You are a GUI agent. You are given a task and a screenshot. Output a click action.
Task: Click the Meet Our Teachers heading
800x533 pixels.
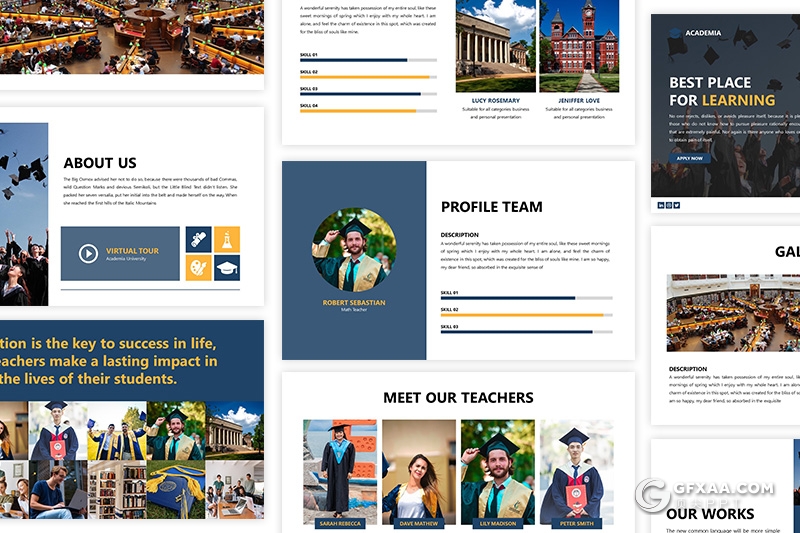(458, 398)
